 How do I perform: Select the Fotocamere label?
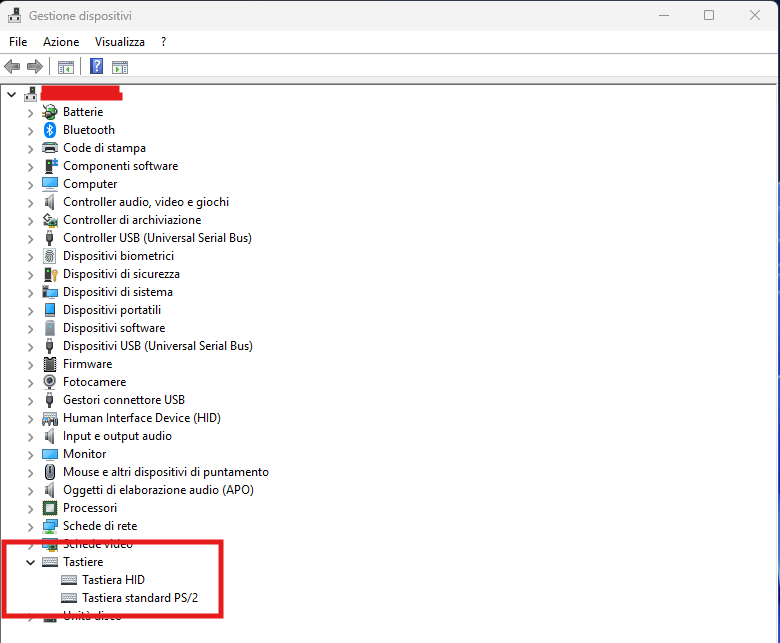coord(95,382)
